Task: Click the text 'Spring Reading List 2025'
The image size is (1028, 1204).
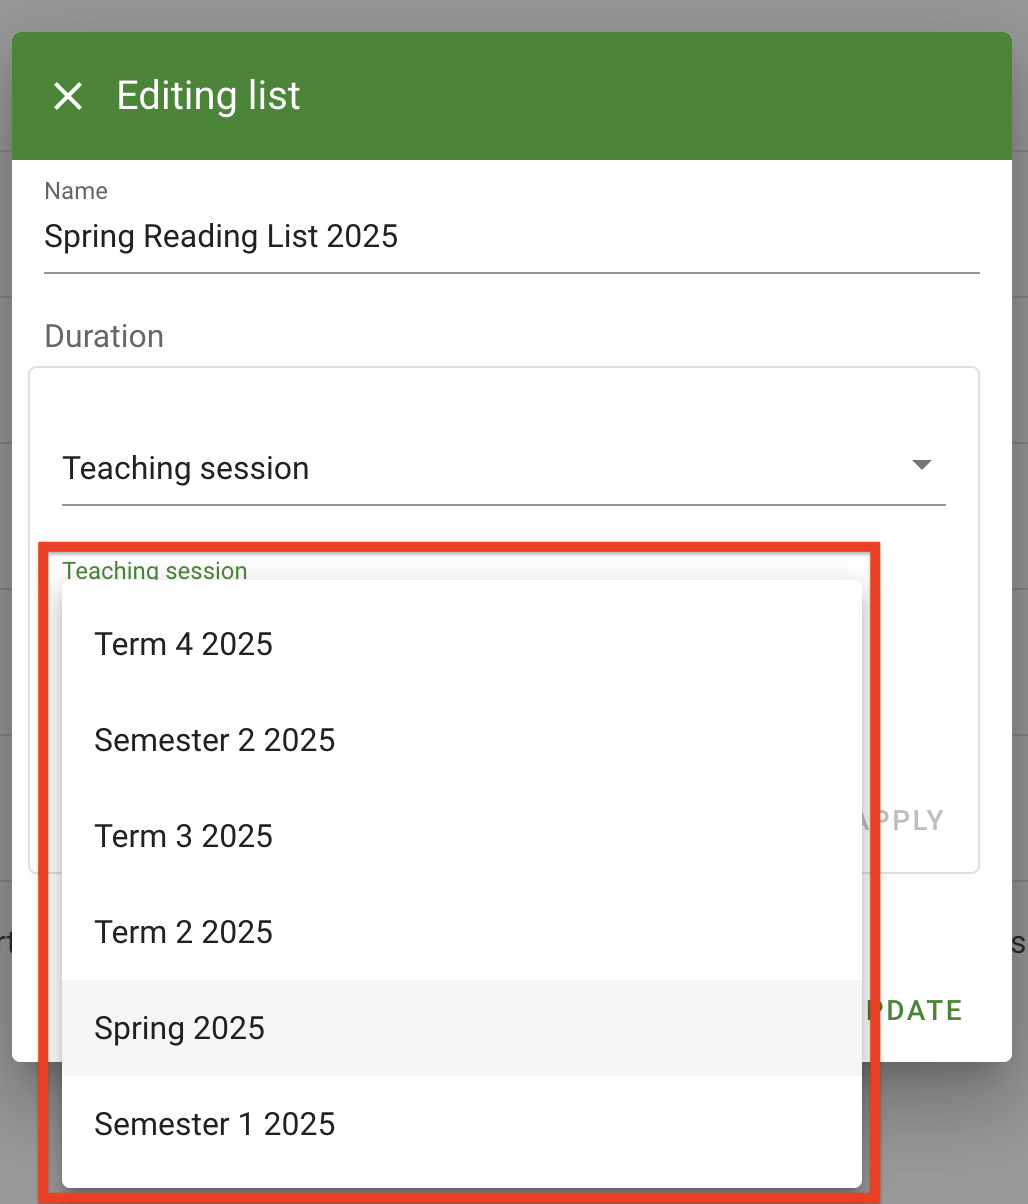Action: (221, 237)
